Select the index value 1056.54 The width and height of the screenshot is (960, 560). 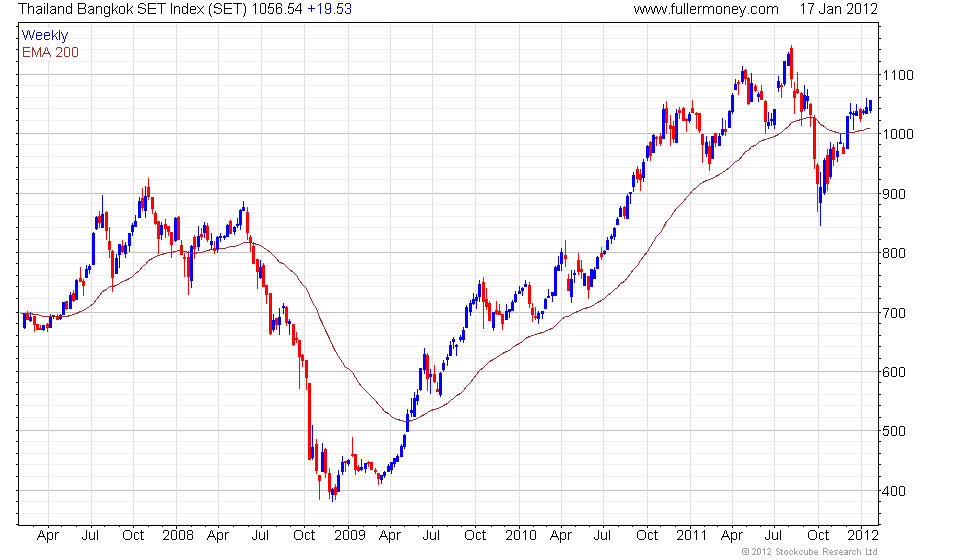point(277,9)
